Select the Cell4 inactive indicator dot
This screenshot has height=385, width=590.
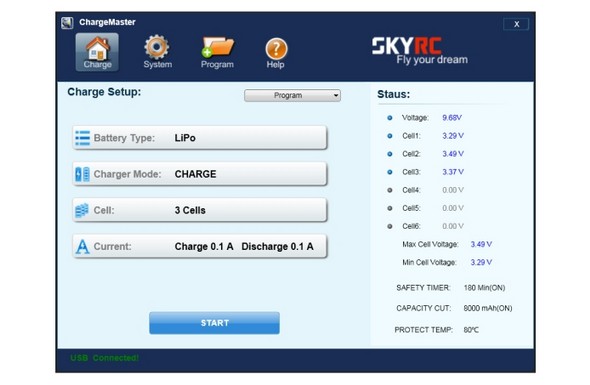[390, 190]
